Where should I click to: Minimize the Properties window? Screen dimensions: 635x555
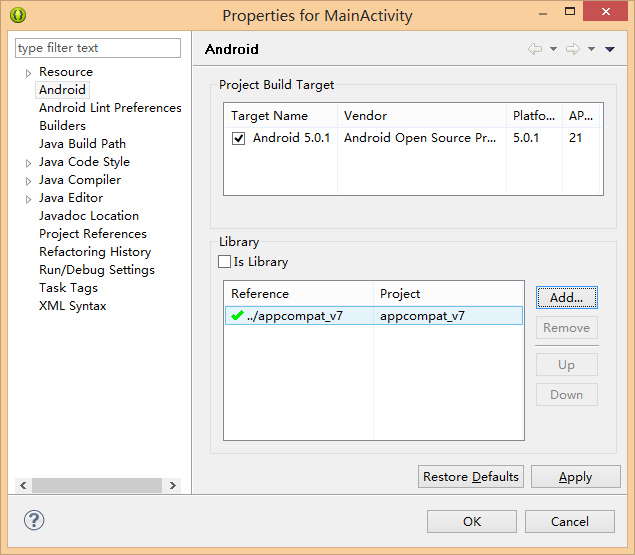[x=543, y=13]
